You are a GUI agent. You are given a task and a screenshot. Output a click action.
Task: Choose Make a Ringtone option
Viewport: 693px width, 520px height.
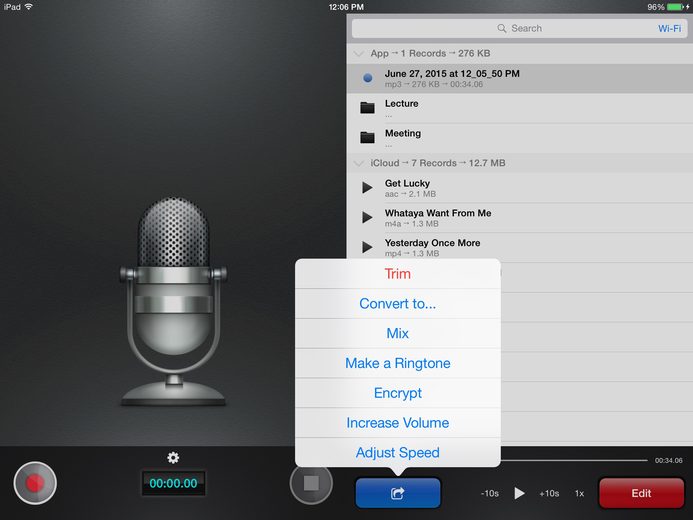(398, 363)
